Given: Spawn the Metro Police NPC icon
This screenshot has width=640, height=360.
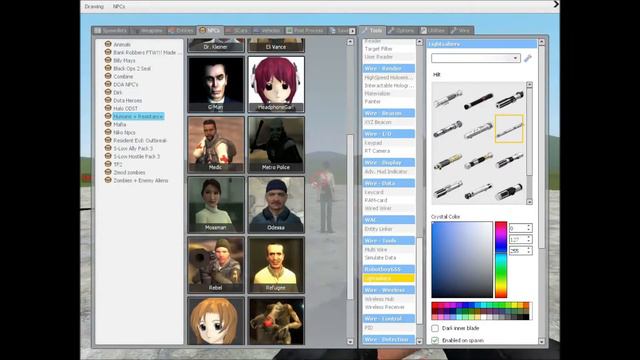Looking at the screenshot, I should pos(276,144).
